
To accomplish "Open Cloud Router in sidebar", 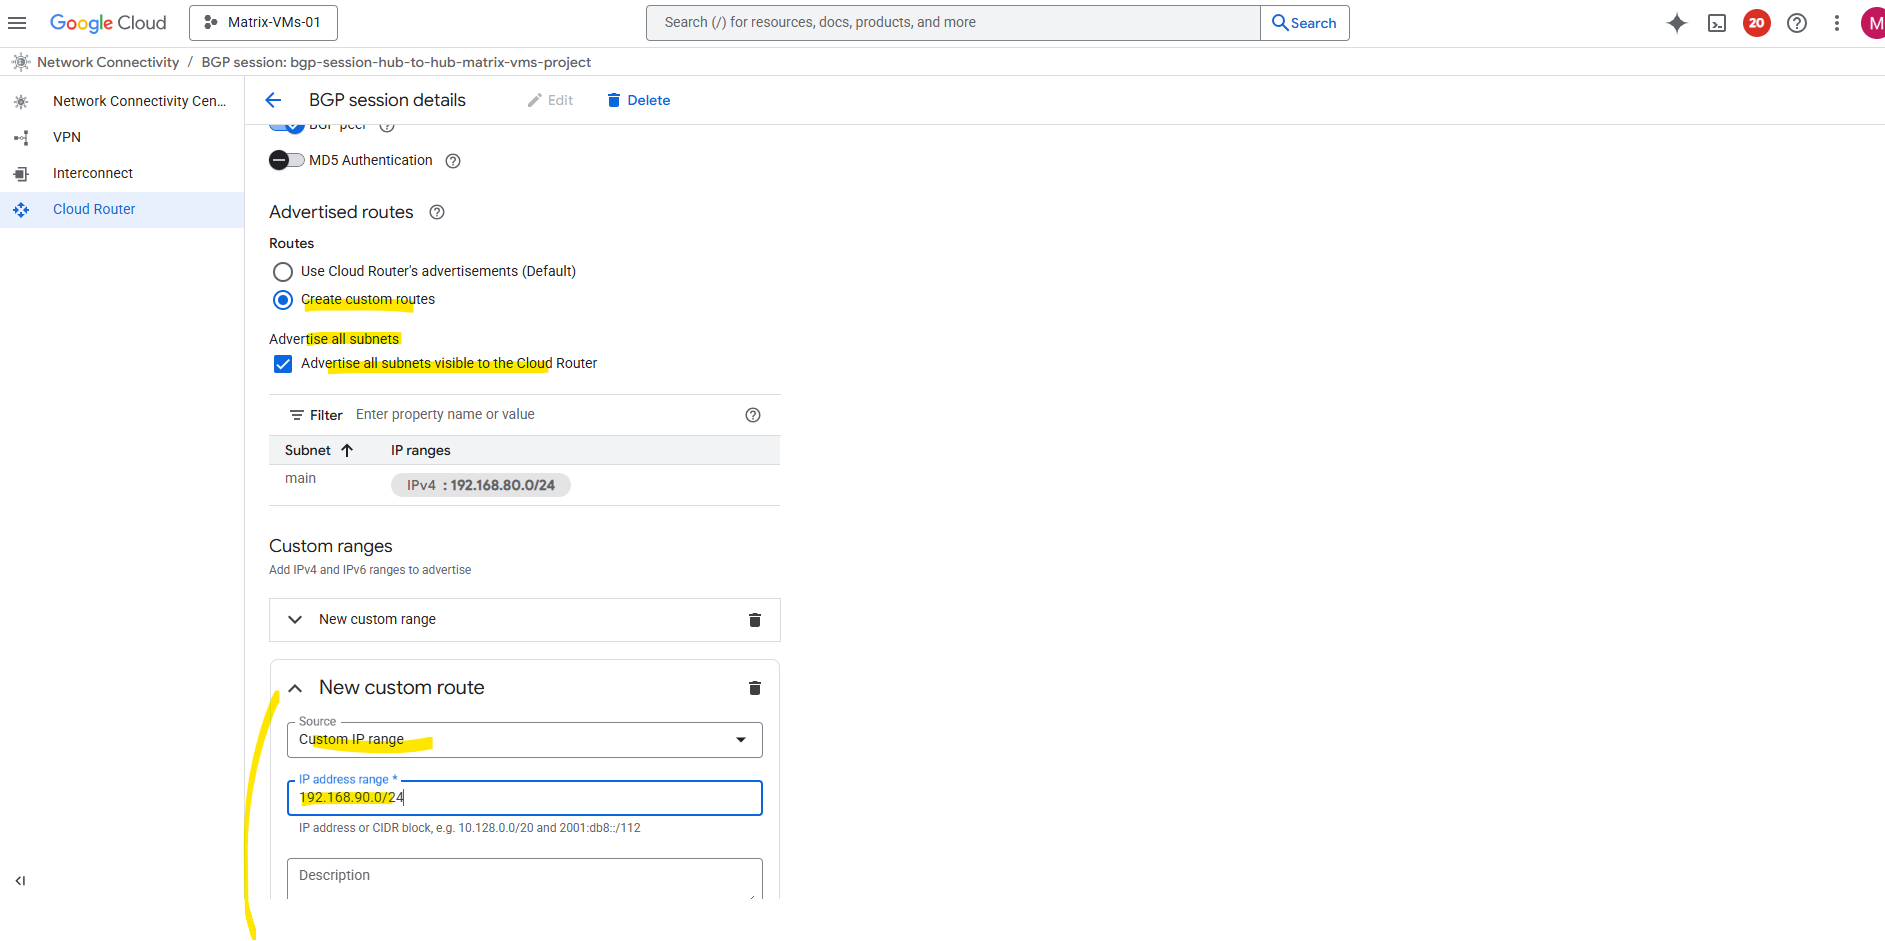I will (x=122, y=209).
